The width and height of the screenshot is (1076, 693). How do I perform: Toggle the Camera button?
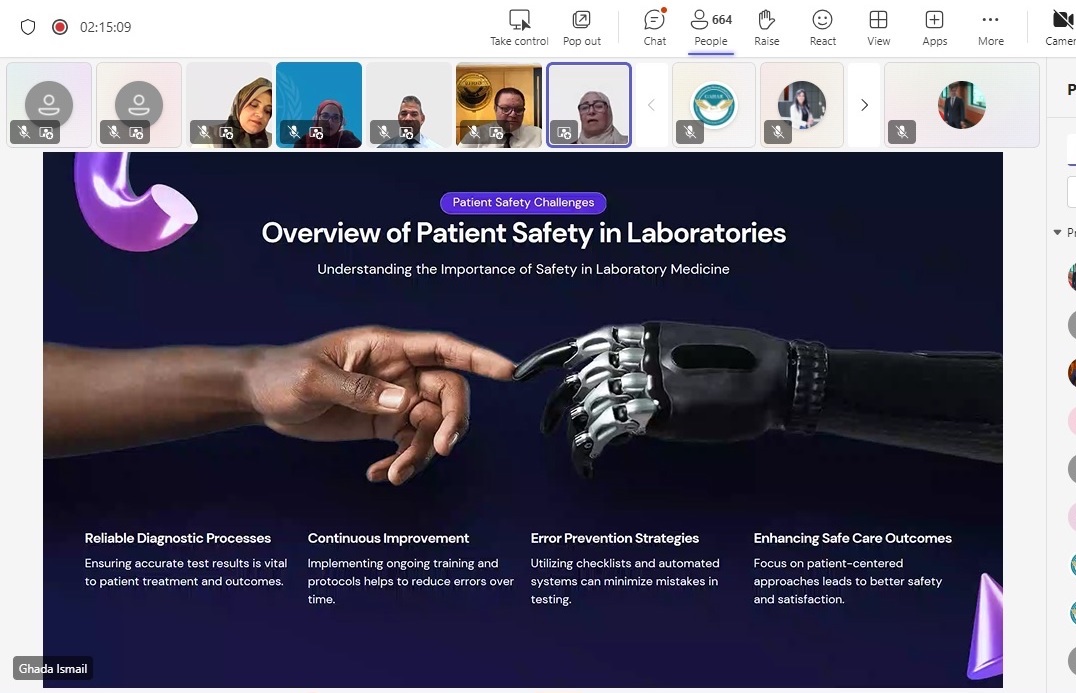pyautogui.click(x=1061, y=27)
